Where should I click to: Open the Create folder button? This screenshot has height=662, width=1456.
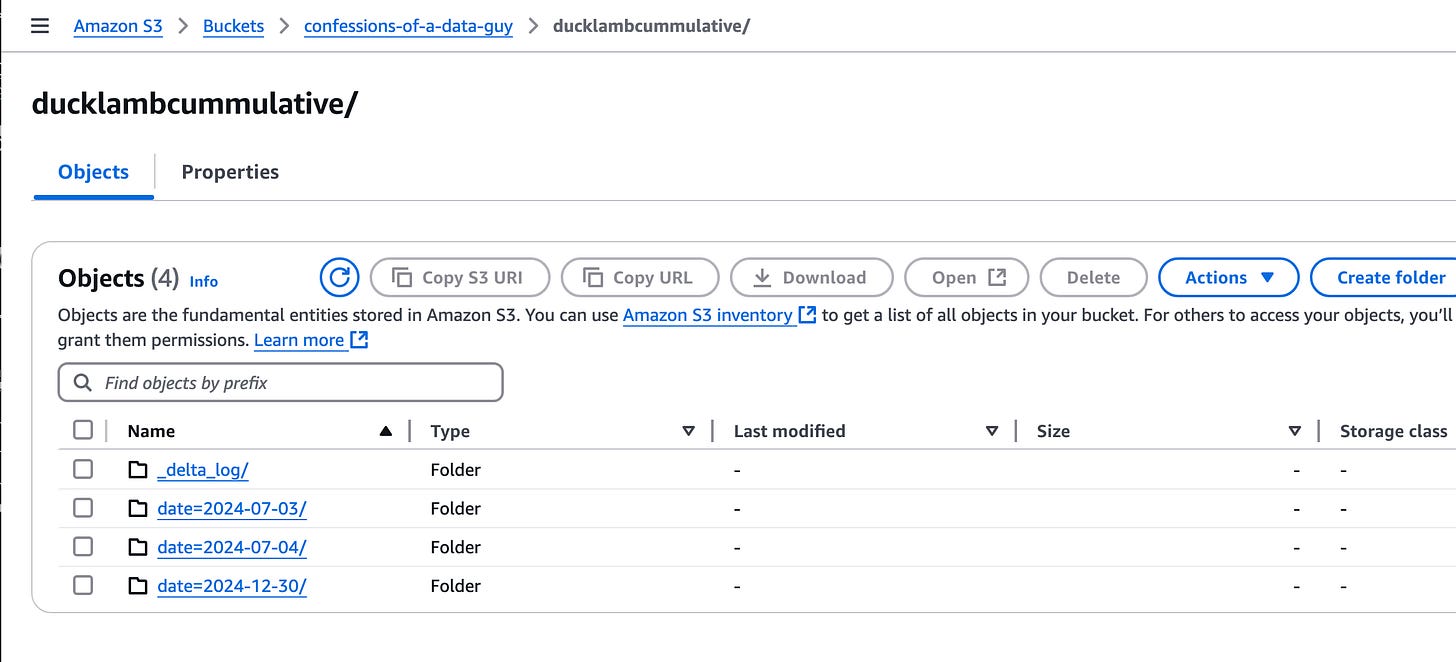[1390, 277]
